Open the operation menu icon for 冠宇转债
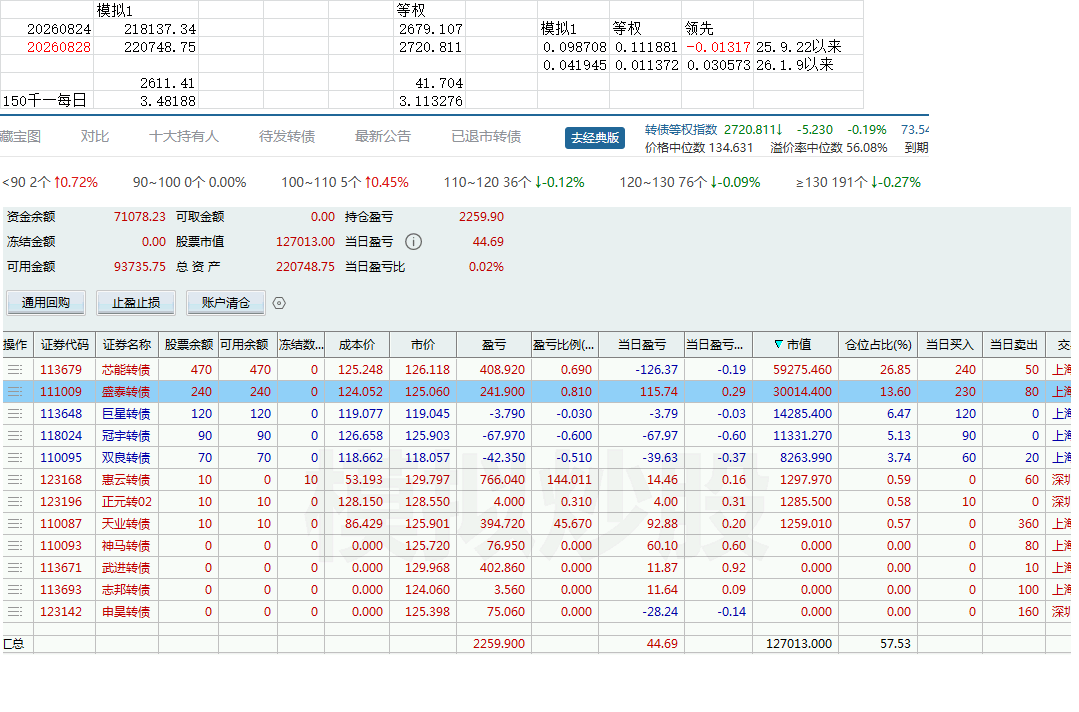The image size is (1079, 712). [x=14, y=436]
